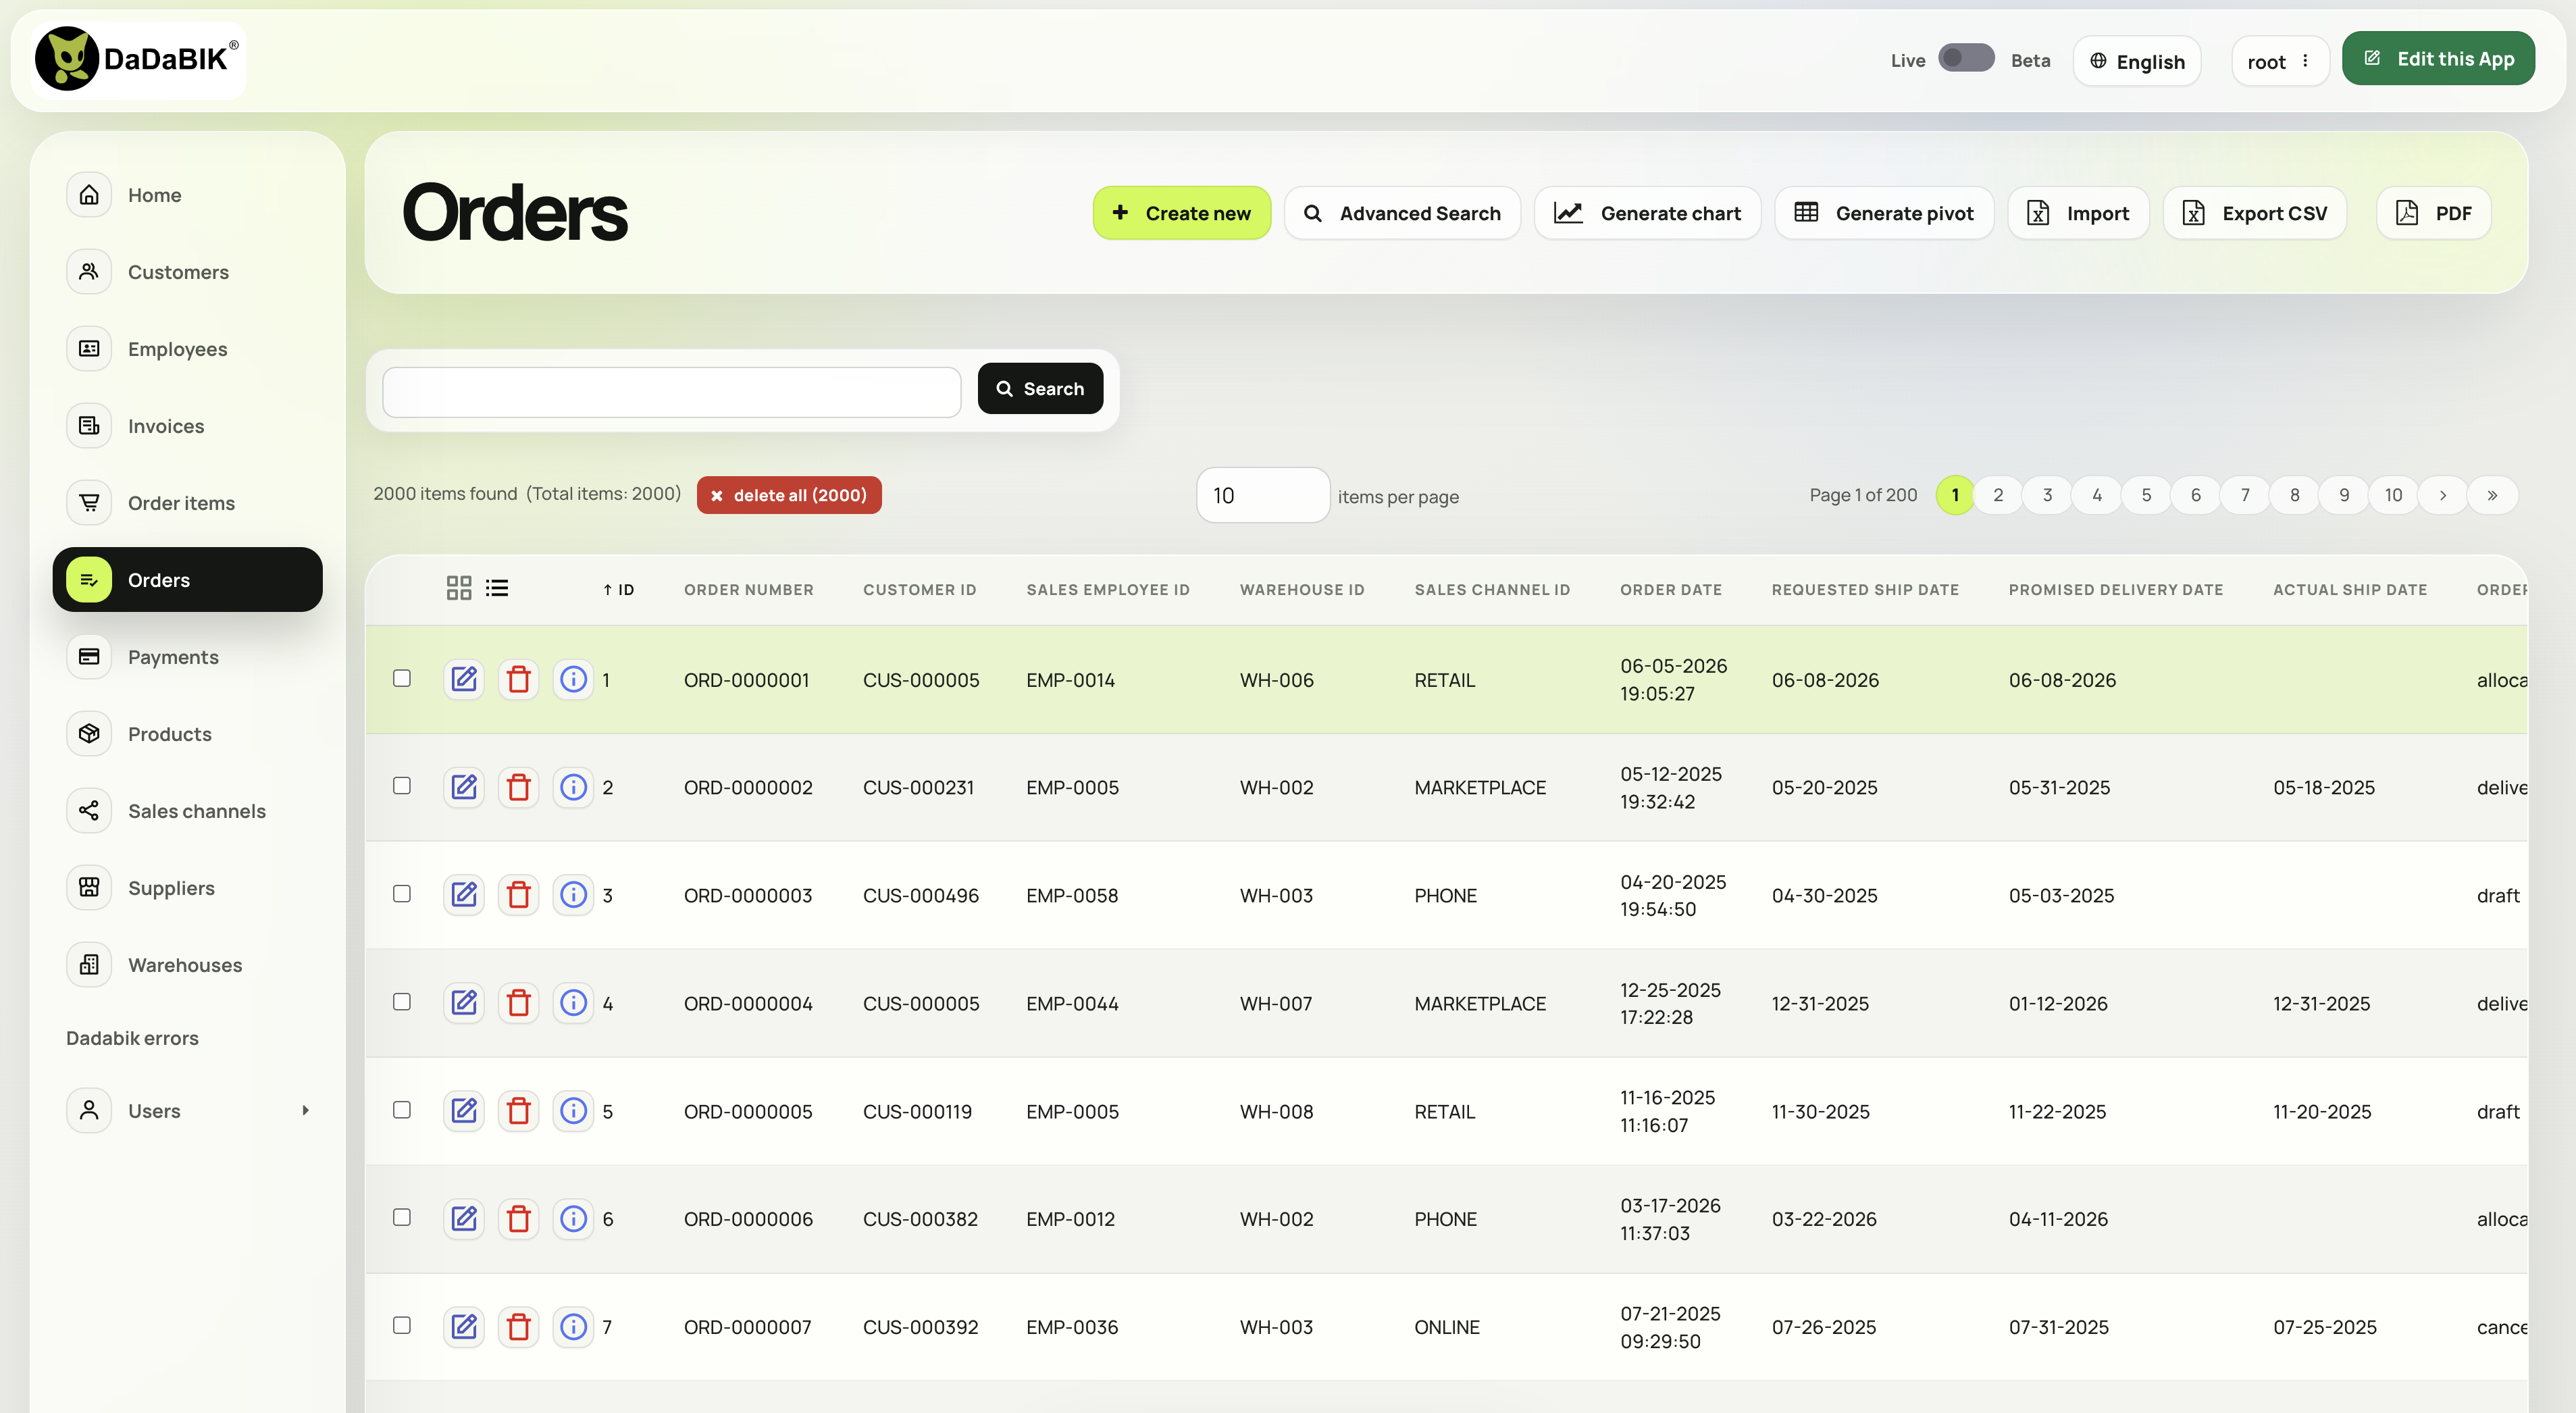Click the Sales channels share icon

[89, 810]
